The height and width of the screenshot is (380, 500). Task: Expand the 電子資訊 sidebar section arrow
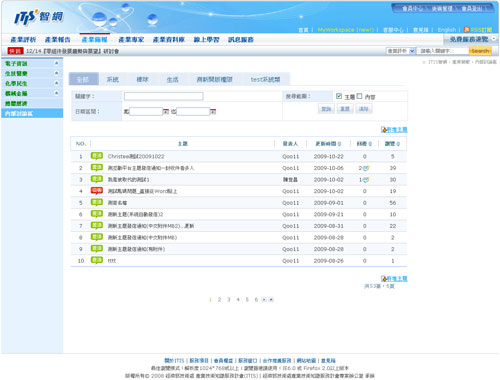coord(56,63)
